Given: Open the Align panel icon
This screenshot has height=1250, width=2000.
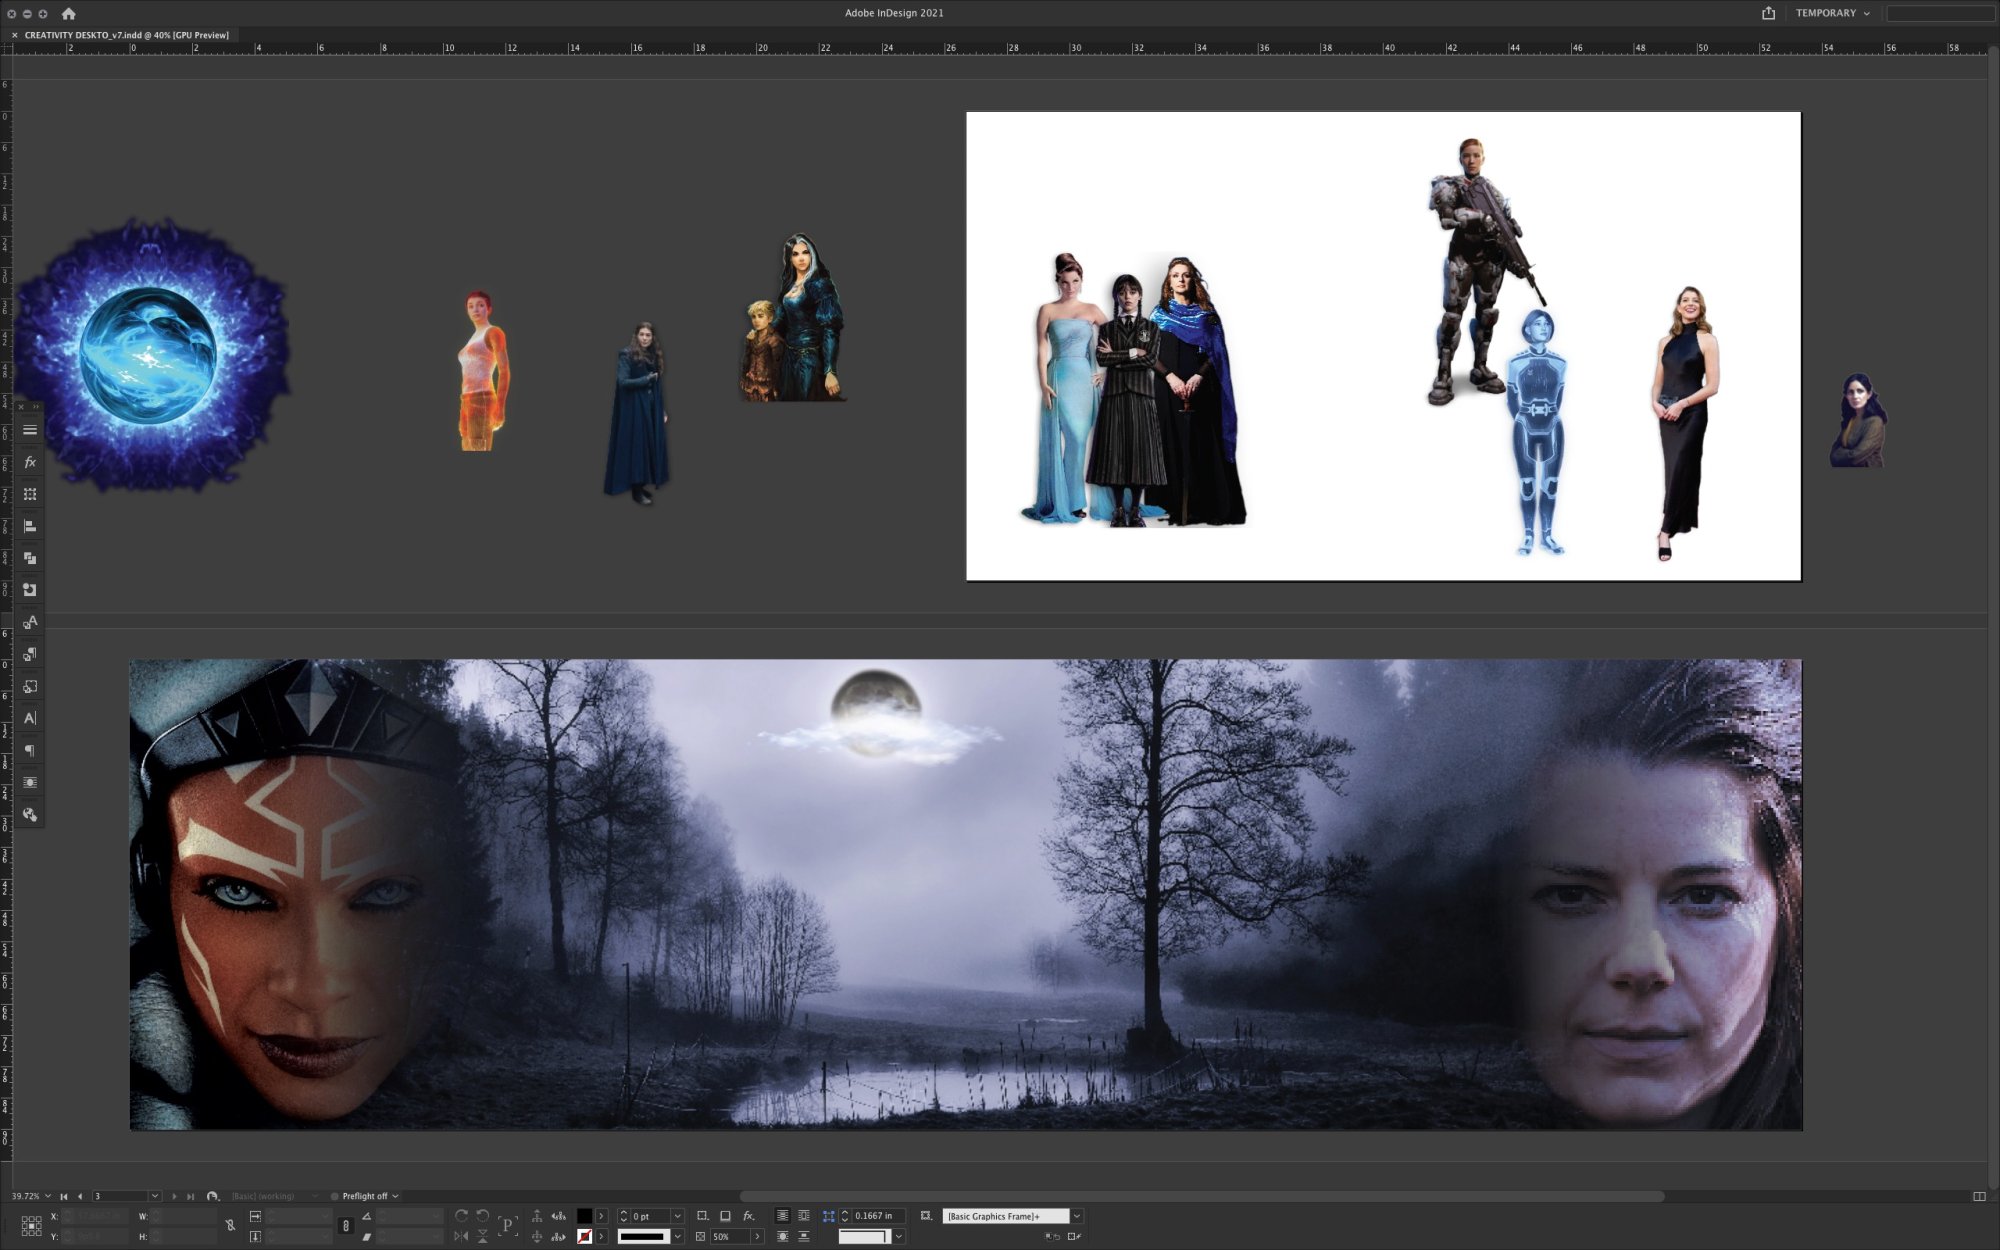Looking at the screenshot, I should [x=30, y=526].
